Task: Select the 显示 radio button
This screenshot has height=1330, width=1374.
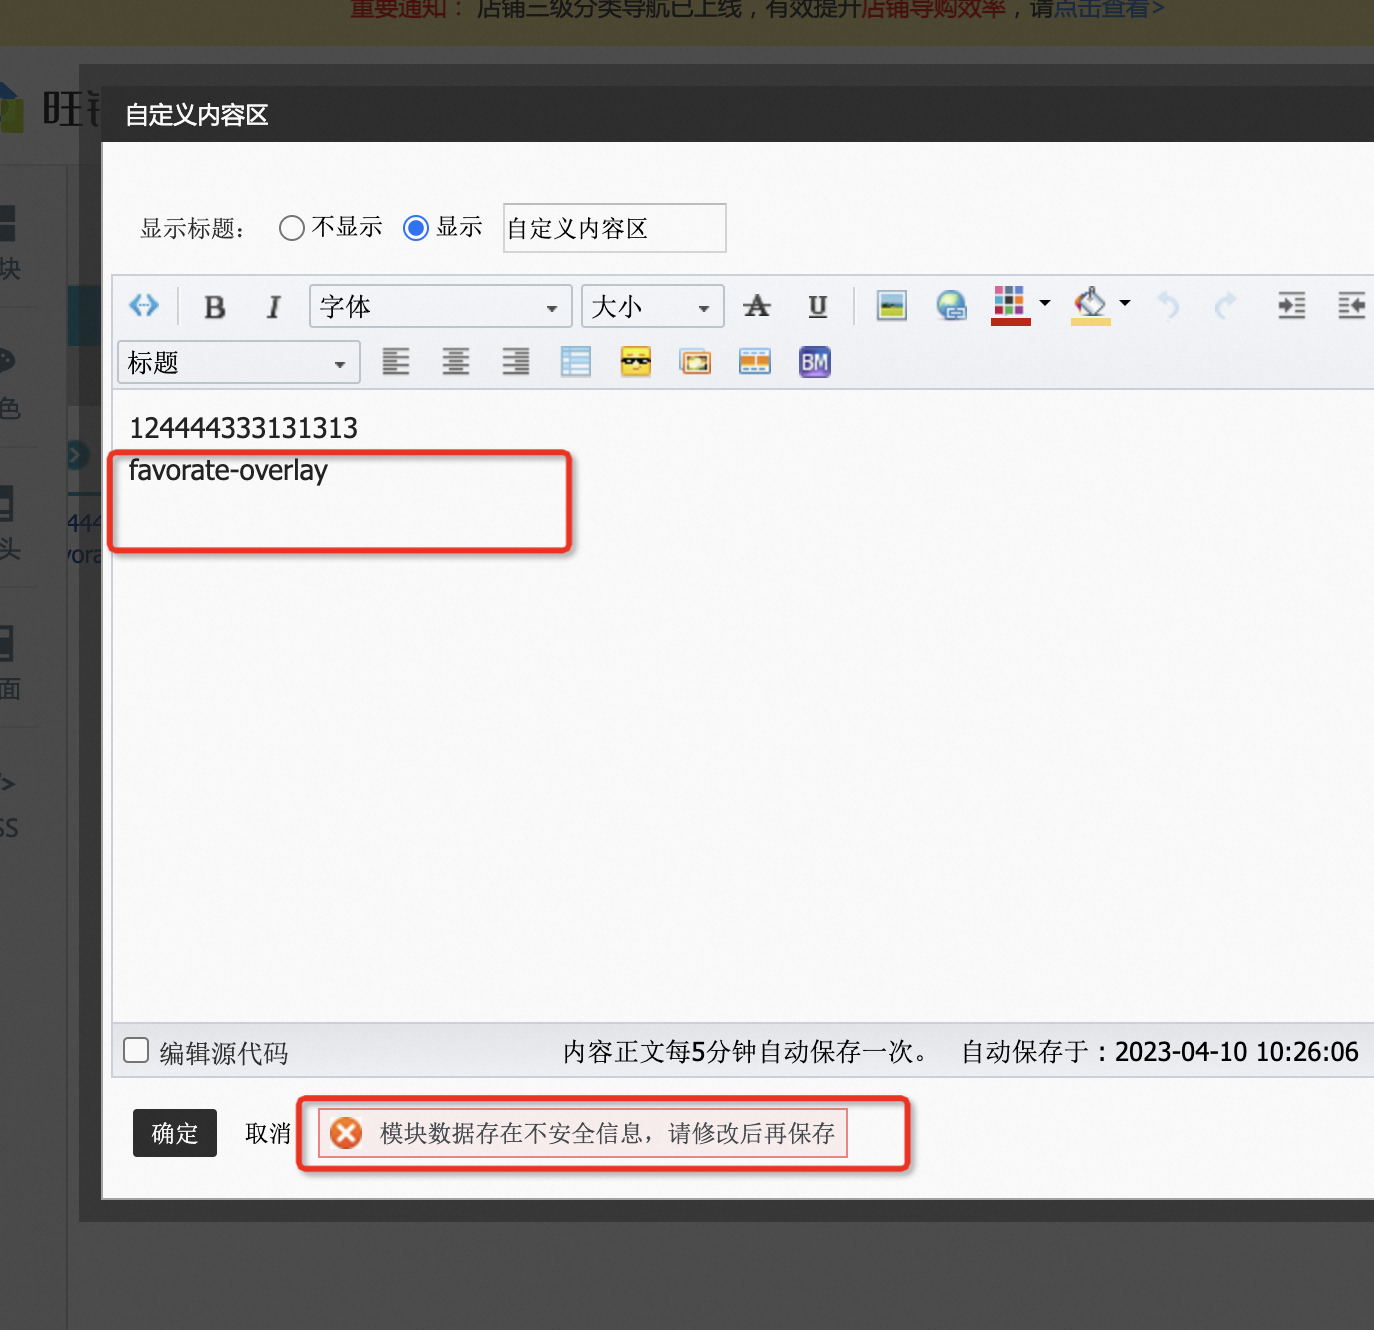Action: [416, 228]
